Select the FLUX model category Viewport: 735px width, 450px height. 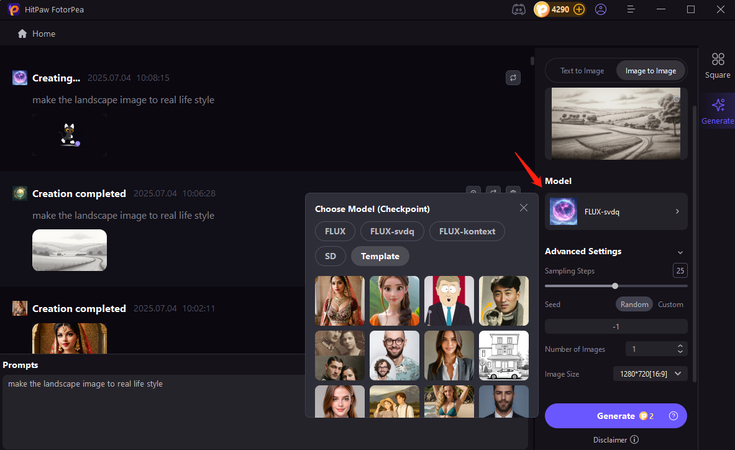tap(335, 231)
